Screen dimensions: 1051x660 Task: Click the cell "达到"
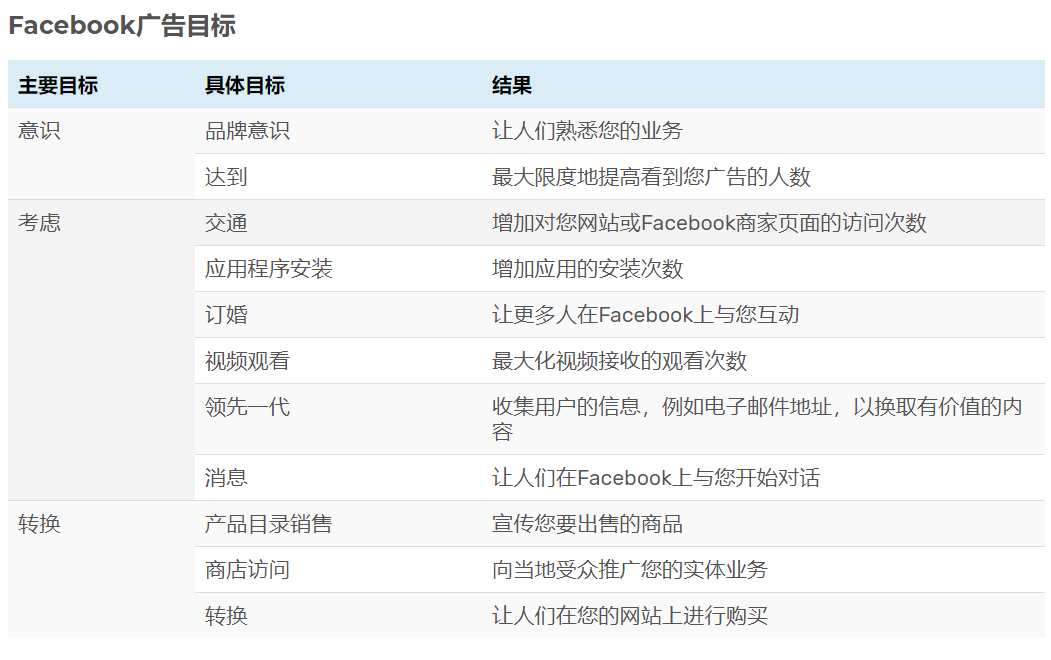(226, 177)
